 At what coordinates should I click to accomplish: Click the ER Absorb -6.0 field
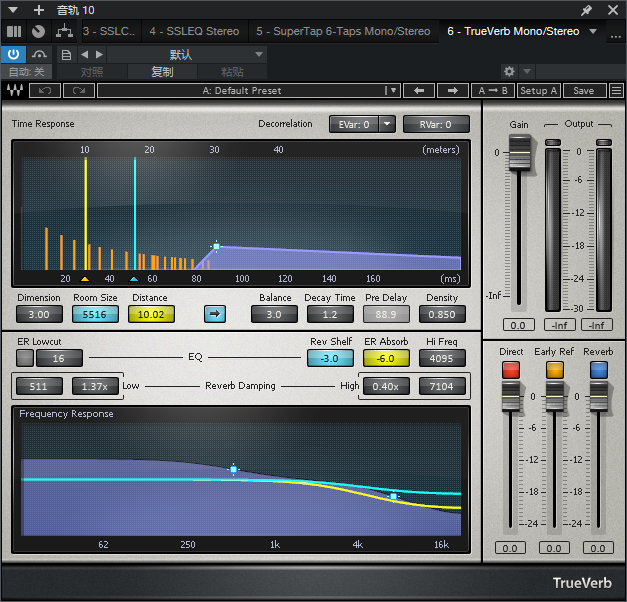click(386, 358)
